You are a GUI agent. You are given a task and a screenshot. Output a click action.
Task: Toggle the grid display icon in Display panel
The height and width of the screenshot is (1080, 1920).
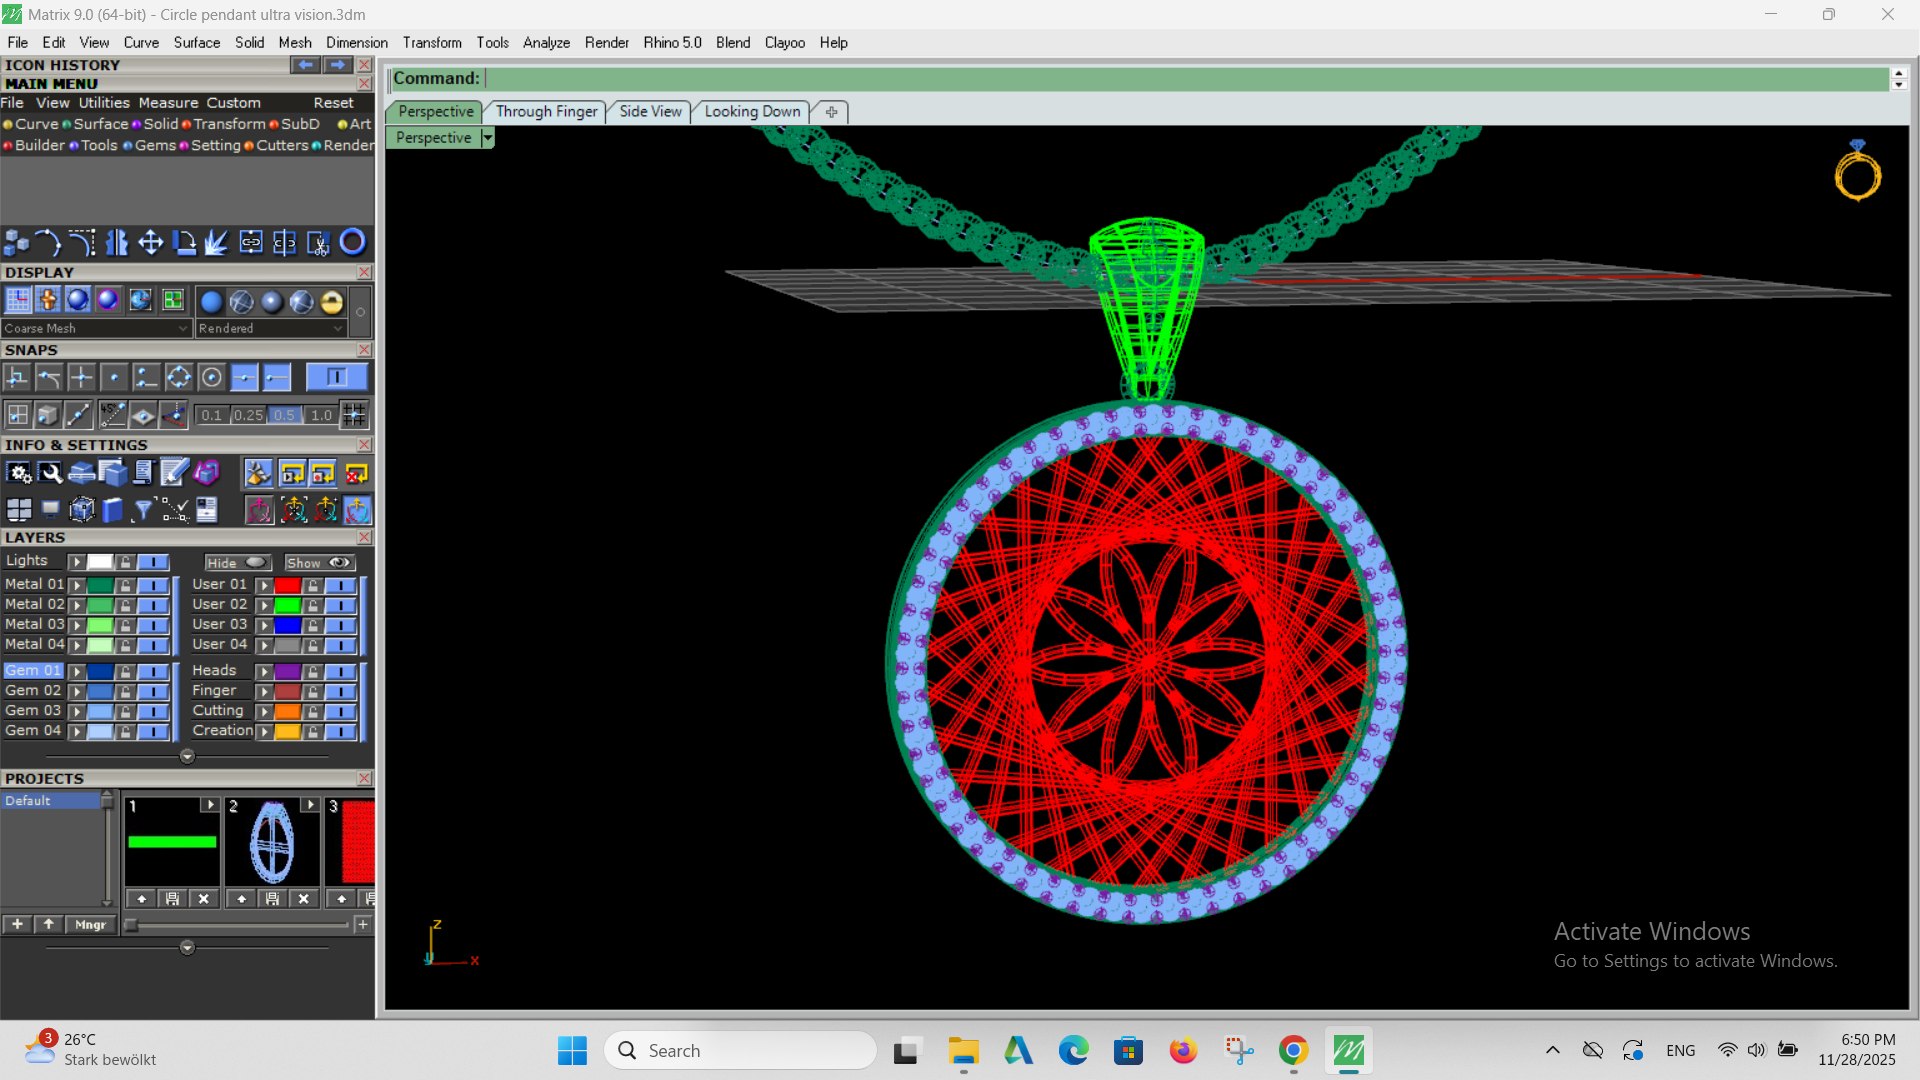18,300
